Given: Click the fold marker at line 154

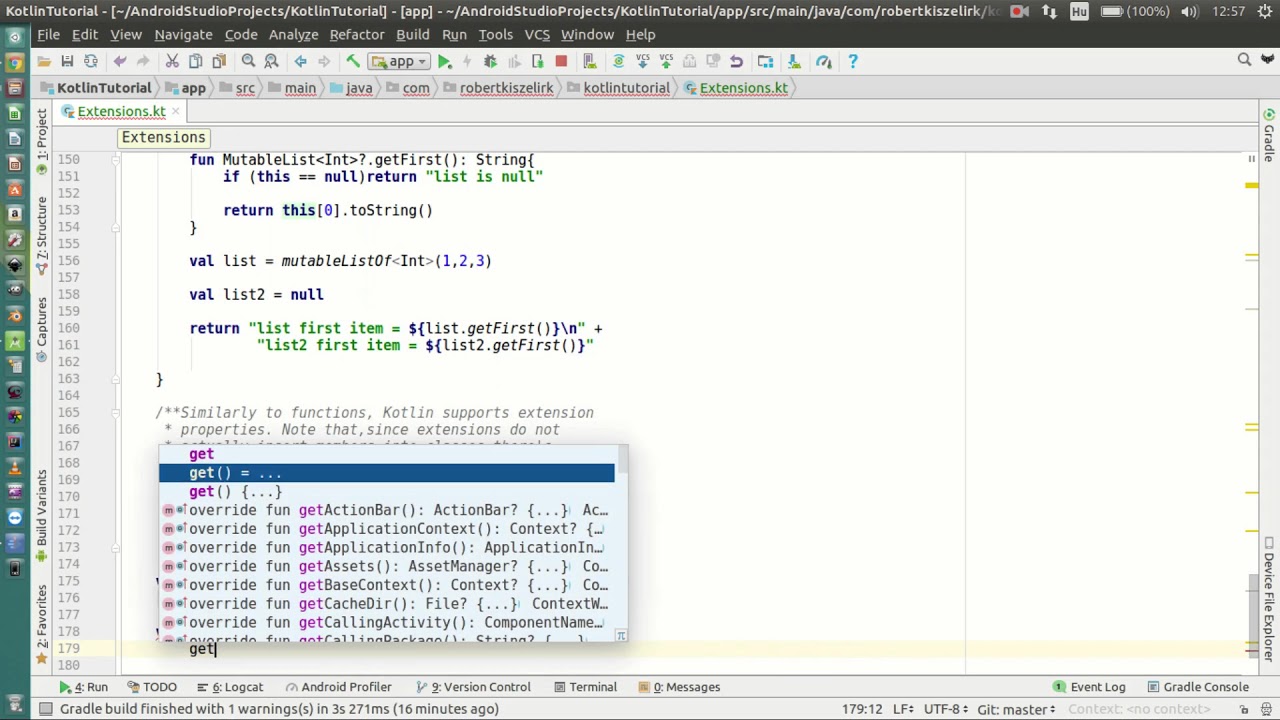Looking at the screenshot, I should [x=117, y=227].
